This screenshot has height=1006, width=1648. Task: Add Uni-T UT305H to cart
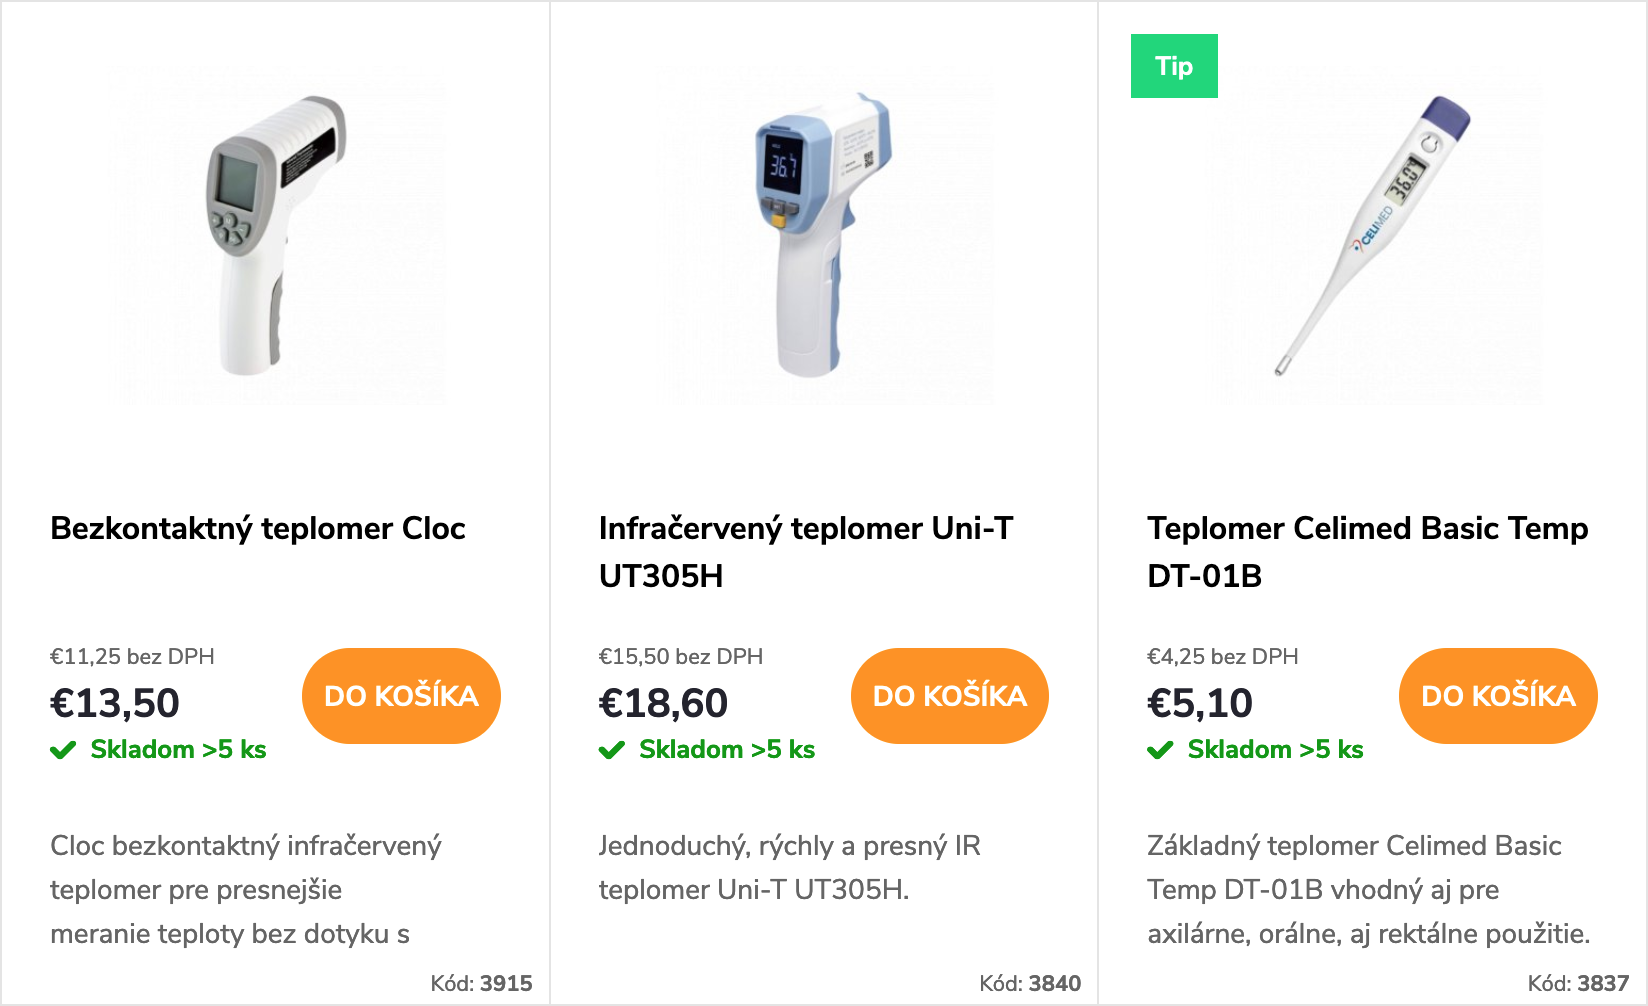tap(949, 696)
